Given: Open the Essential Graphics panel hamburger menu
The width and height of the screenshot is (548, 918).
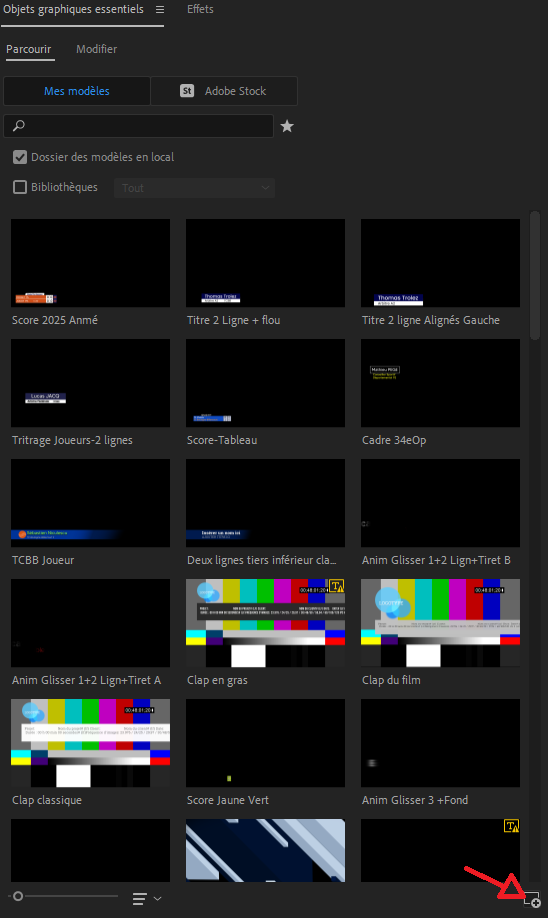Looking at the screenshot, I should pos(160,9).
